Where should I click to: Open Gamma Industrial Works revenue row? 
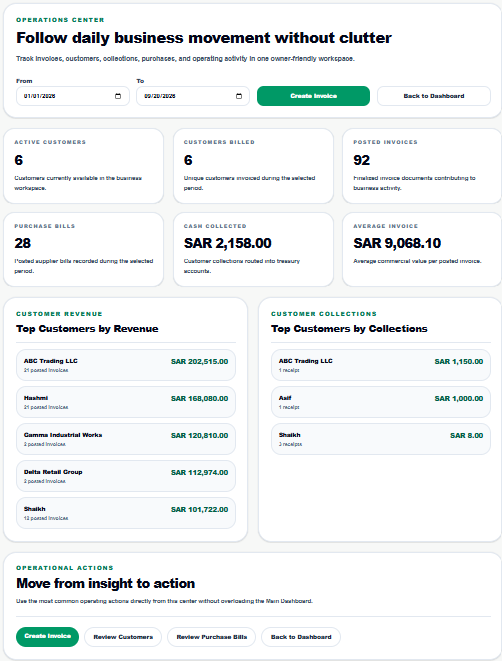[x=126, y=439]
